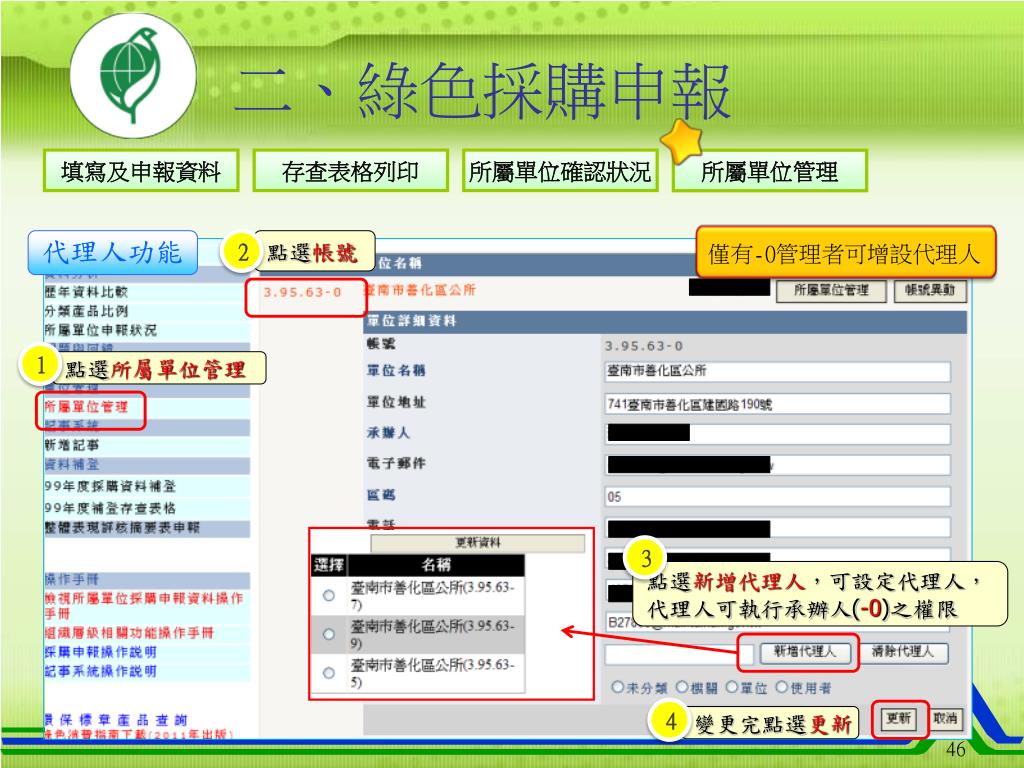The height and width of the screenshot is (768, 1024).
Task: Open 99年度採購資料補登 sidebar item
Action: point(110,487)
